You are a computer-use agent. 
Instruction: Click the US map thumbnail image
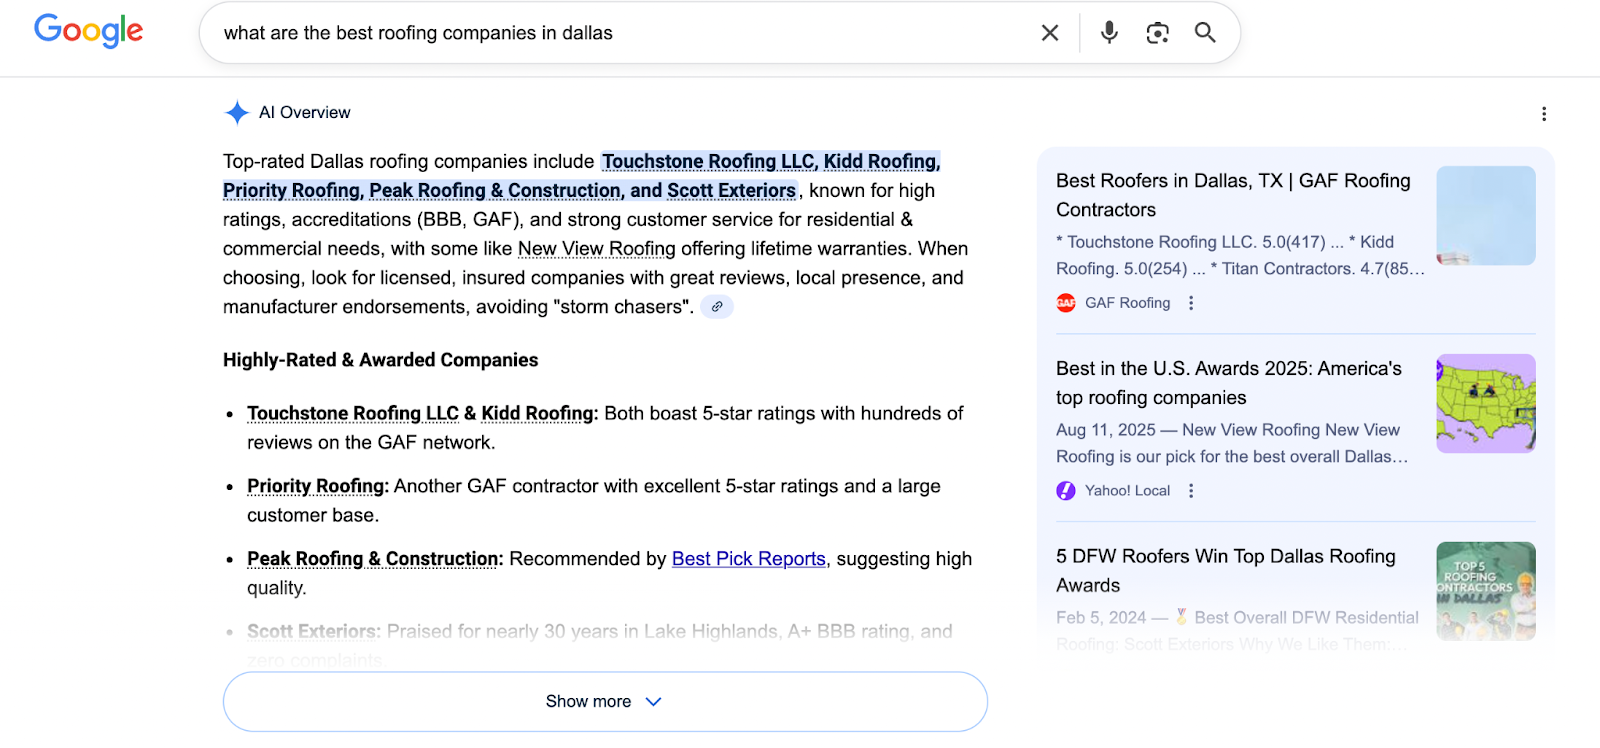pos(1486,404)
